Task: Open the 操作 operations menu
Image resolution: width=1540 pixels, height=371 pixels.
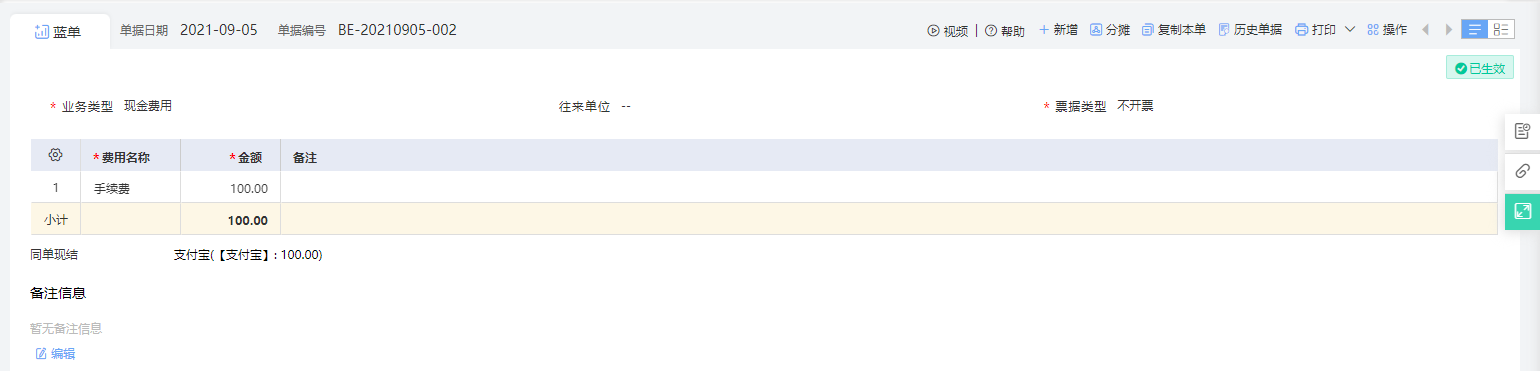Action: click(1387, 30)
